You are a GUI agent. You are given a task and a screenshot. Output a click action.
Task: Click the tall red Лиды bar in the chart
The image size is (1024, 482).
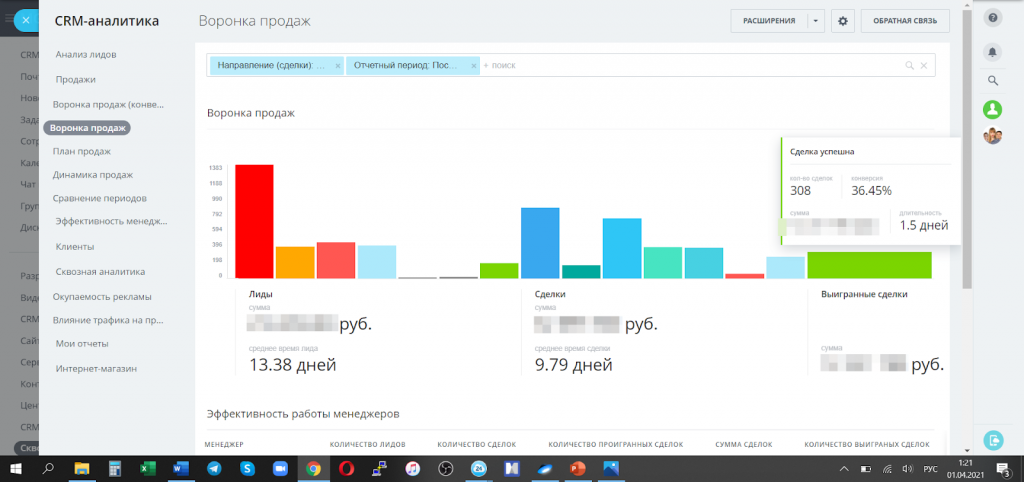(255, 221)
